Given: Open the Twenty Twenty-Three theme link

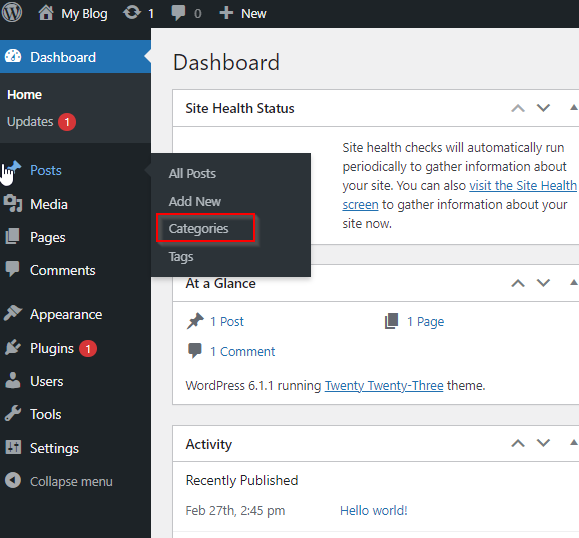Looking at the screenshot, I should [384, 385].
